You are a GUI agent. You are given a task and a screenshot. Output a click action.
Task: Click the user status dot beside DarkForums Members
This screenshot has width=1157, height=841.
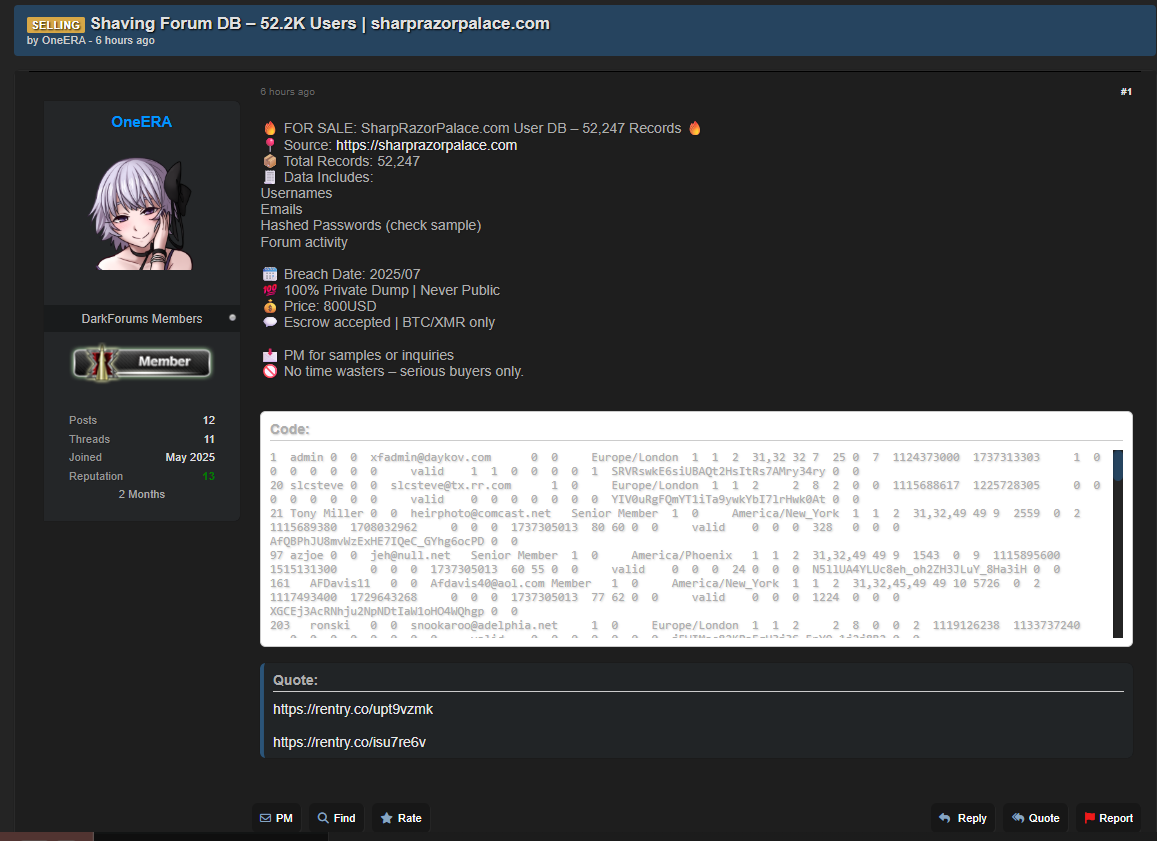coord(233,318)
